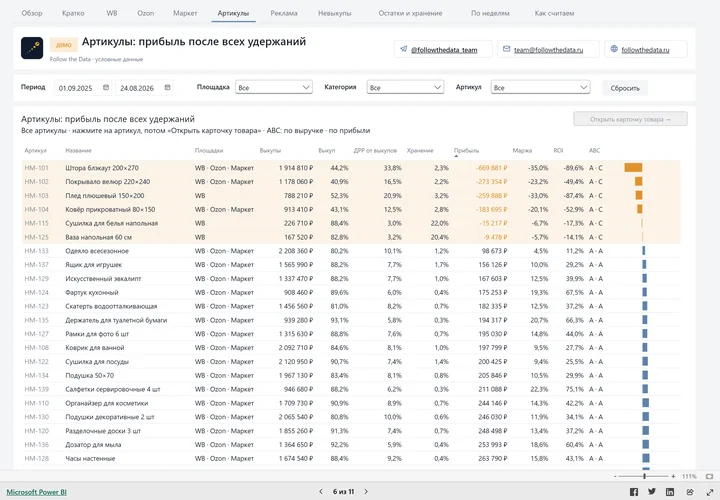This screenshot has height=500, width=720.
Task: Sort by the Прибыль column header
Action: (x=466, y=150)
